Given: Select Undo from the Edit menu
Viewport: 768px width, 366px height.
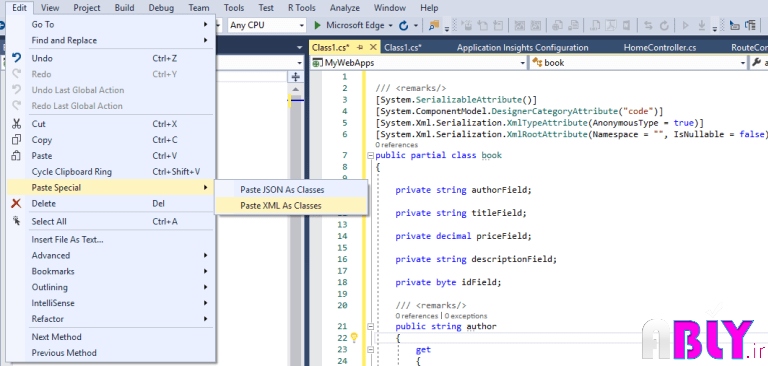Looking at the screenshot, I should click(x=111, y=58).
